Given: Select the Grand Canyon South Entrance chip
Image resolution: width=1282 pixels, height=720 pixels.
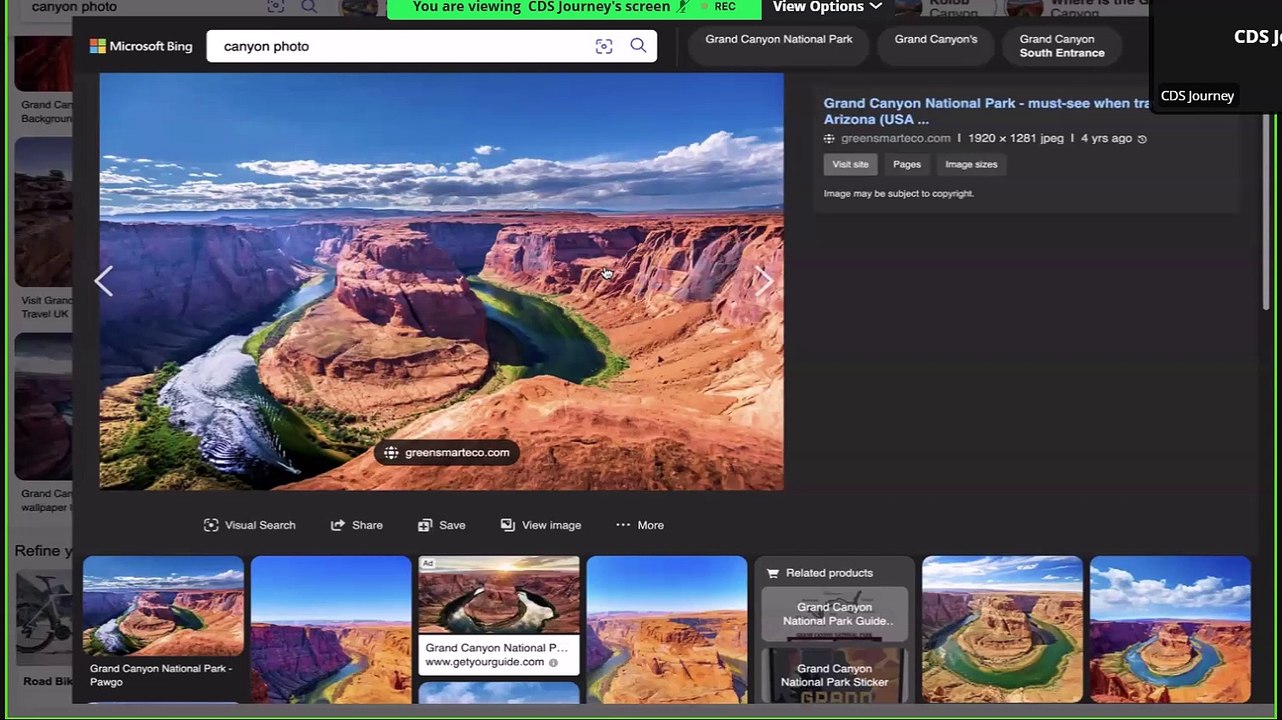Looking at the screenshot, I should point(1062,45).
